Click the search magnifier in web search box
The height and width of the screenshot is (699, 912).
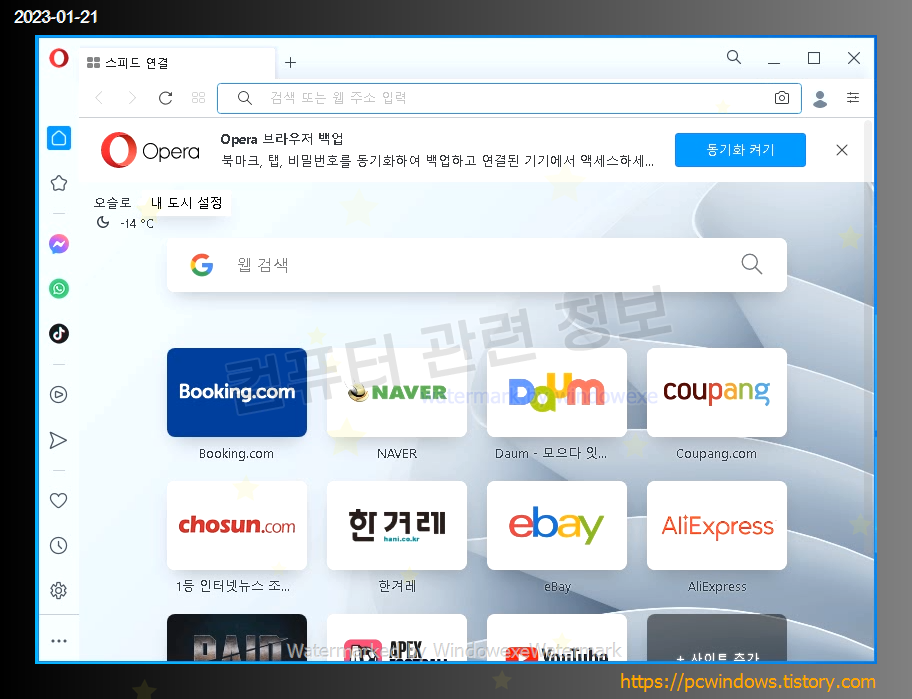(x=751, y=264)
